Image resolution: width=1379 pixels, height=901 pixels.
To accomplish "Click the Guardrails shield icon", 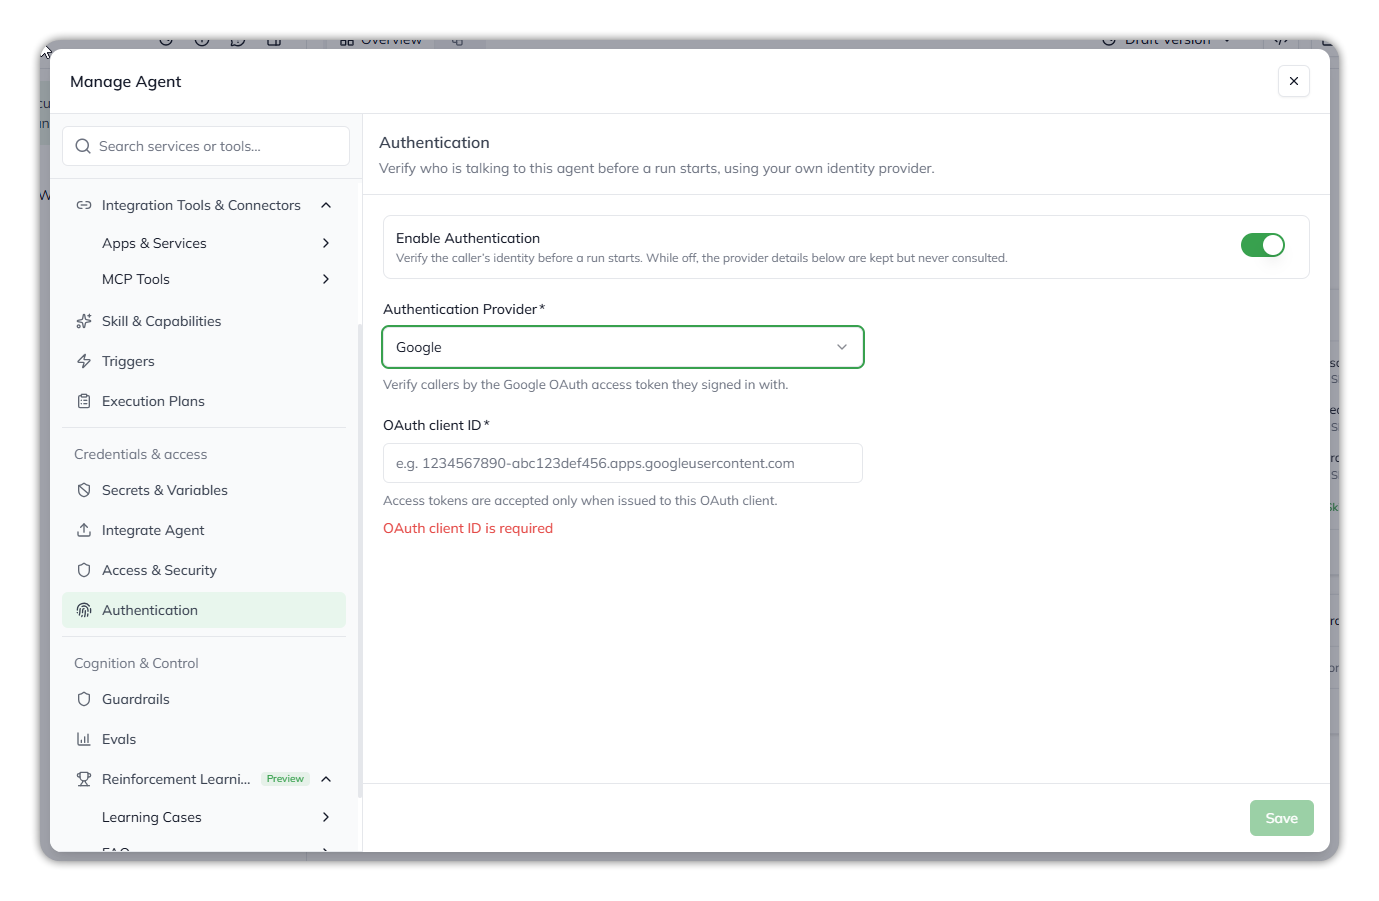I will point(84,699).
